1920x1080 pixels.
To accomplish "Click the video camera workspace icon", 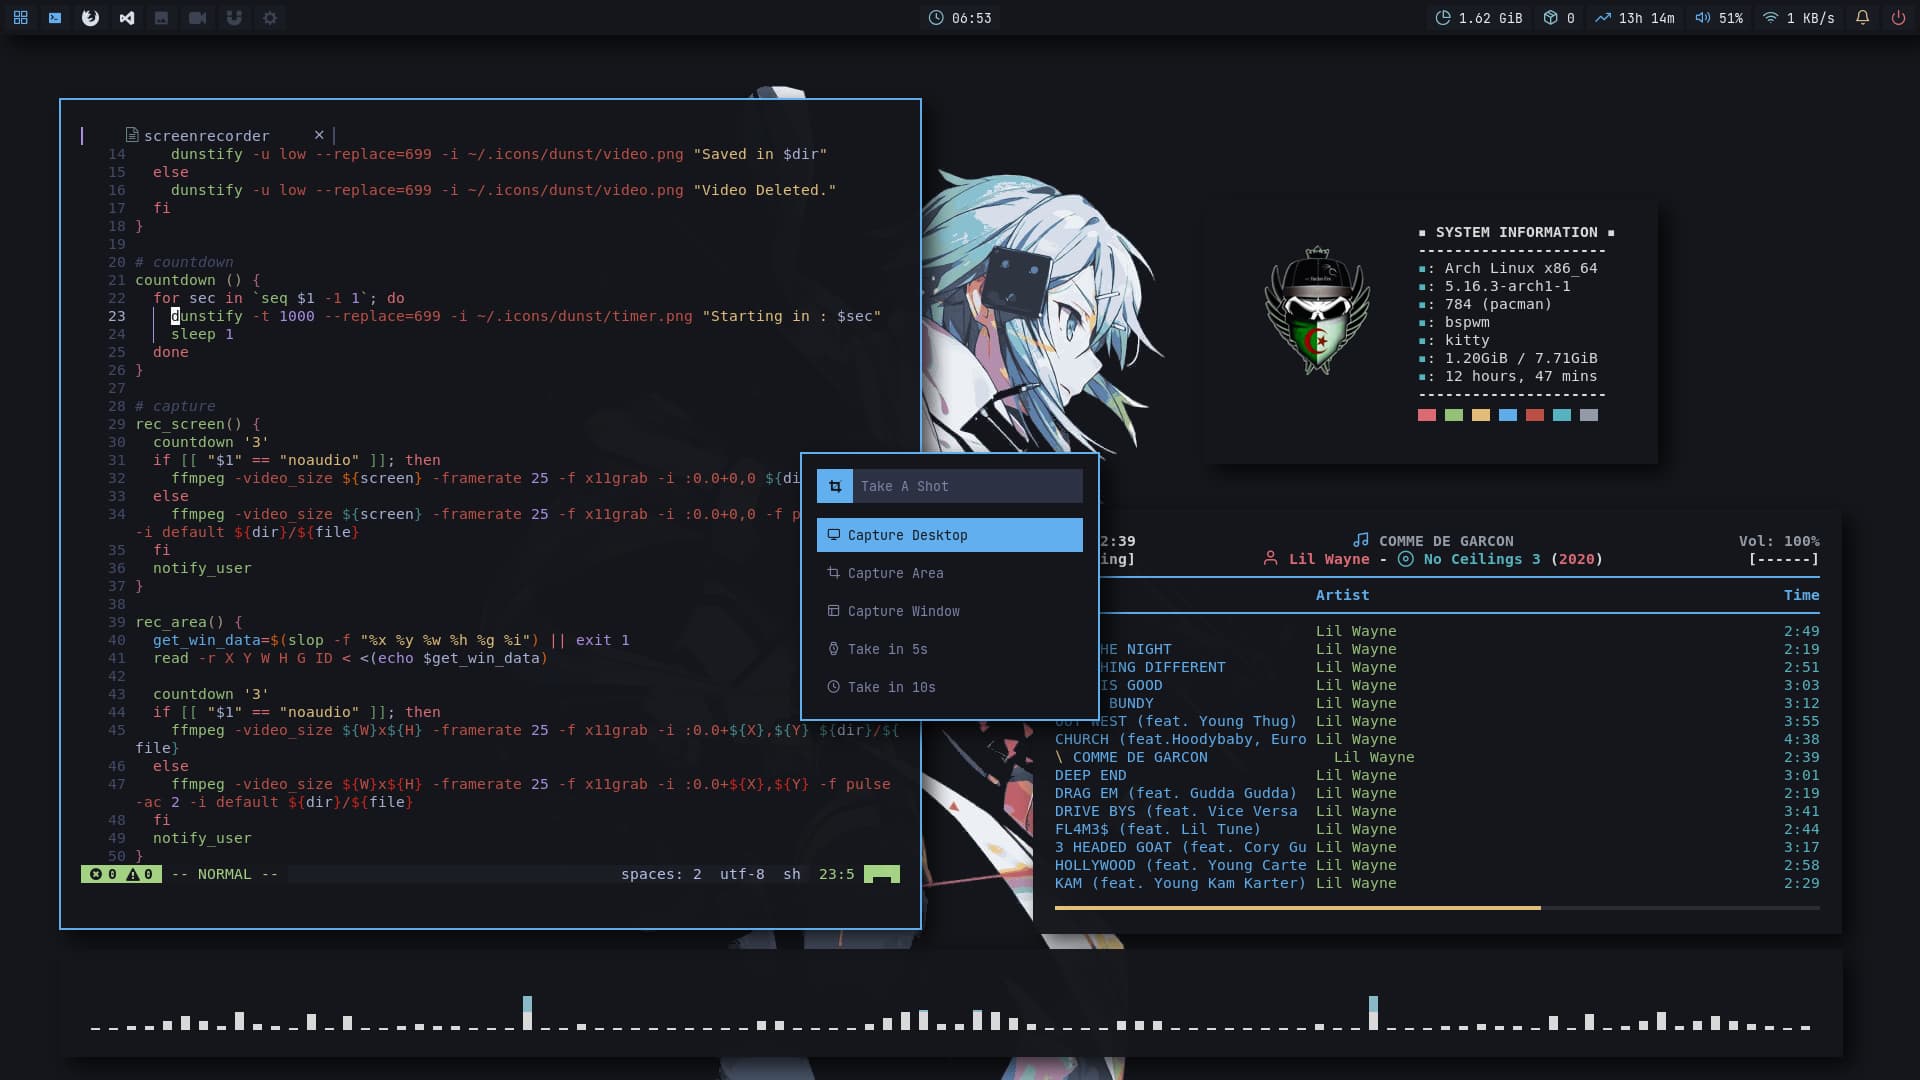I will (x=198, y=18).
